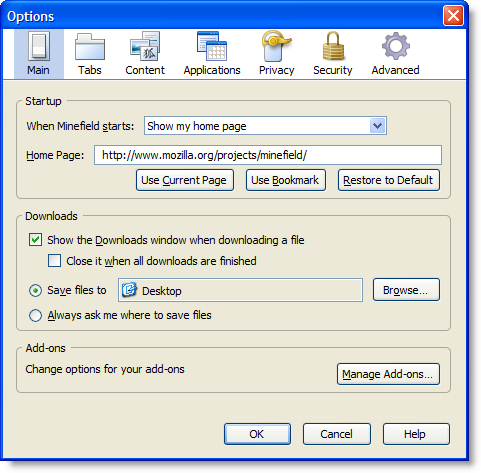Click the 'Change options for your add-ons' text
This screenshot has height=473, width=481.
105,369
